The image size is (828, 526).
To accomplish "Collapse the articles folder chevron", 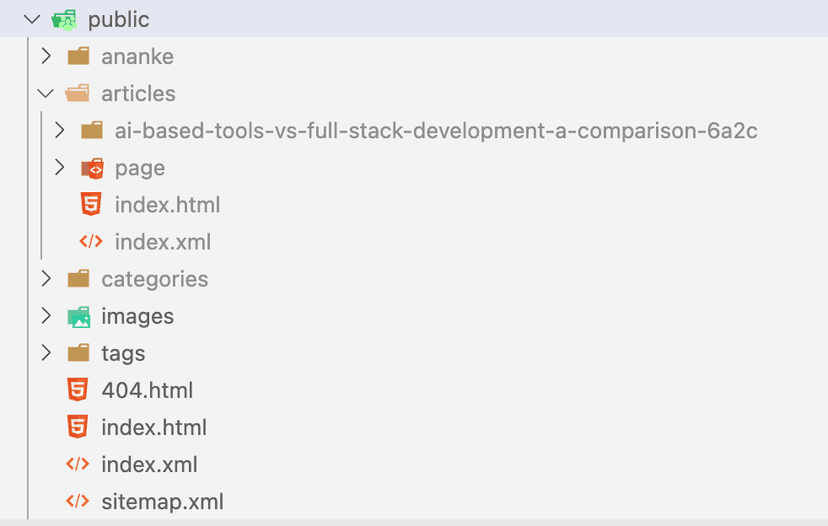I will [x=45, y=93].
